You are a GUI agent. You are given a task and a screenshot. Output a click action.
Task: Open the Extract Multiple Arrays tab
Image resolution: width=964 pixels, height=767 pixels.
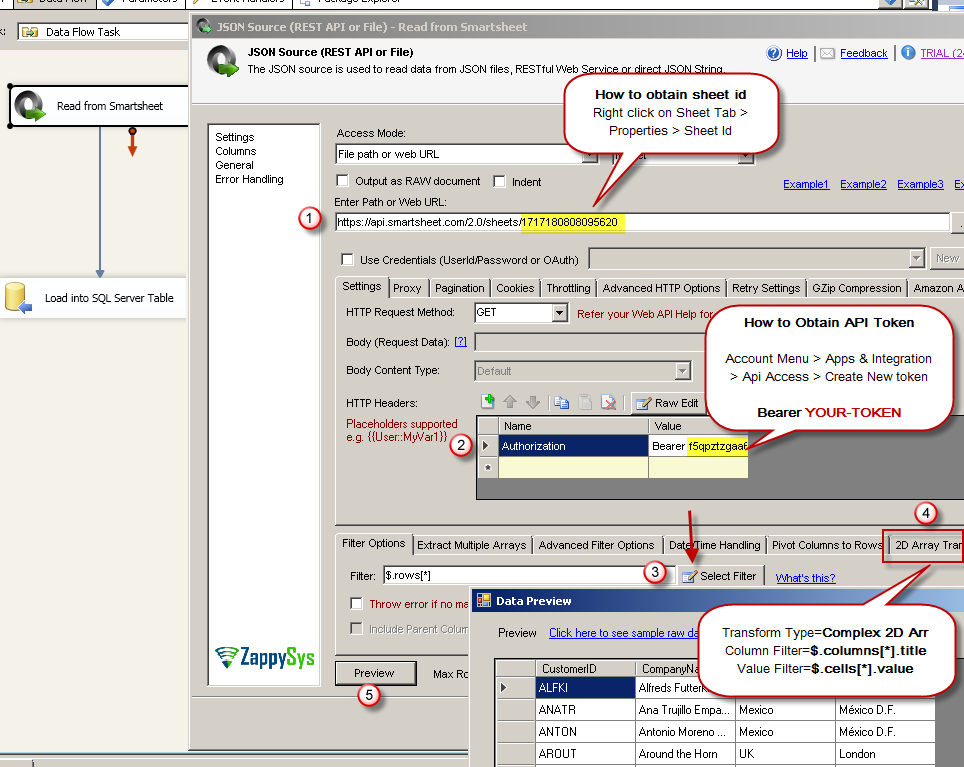pyautogui.click(x=470, y=544)
